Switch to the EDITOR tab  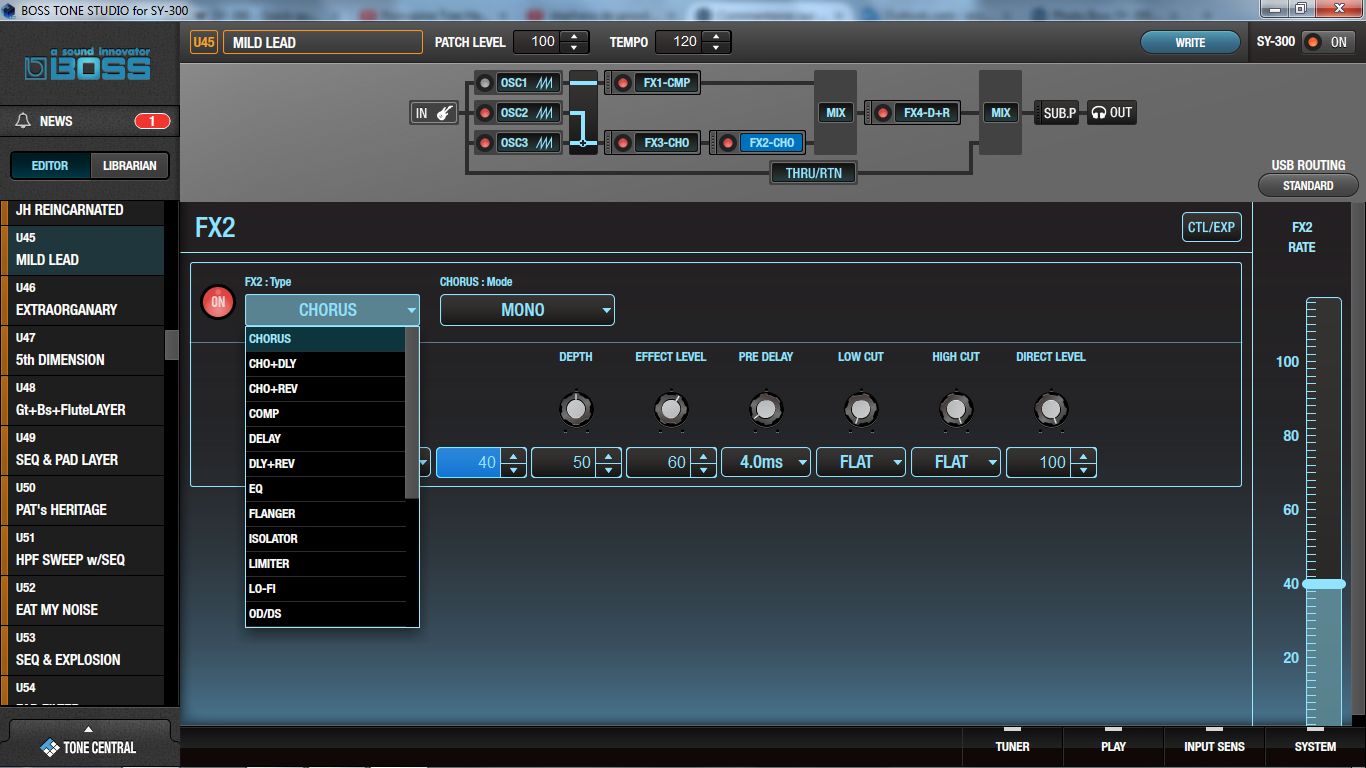[50, 166]
